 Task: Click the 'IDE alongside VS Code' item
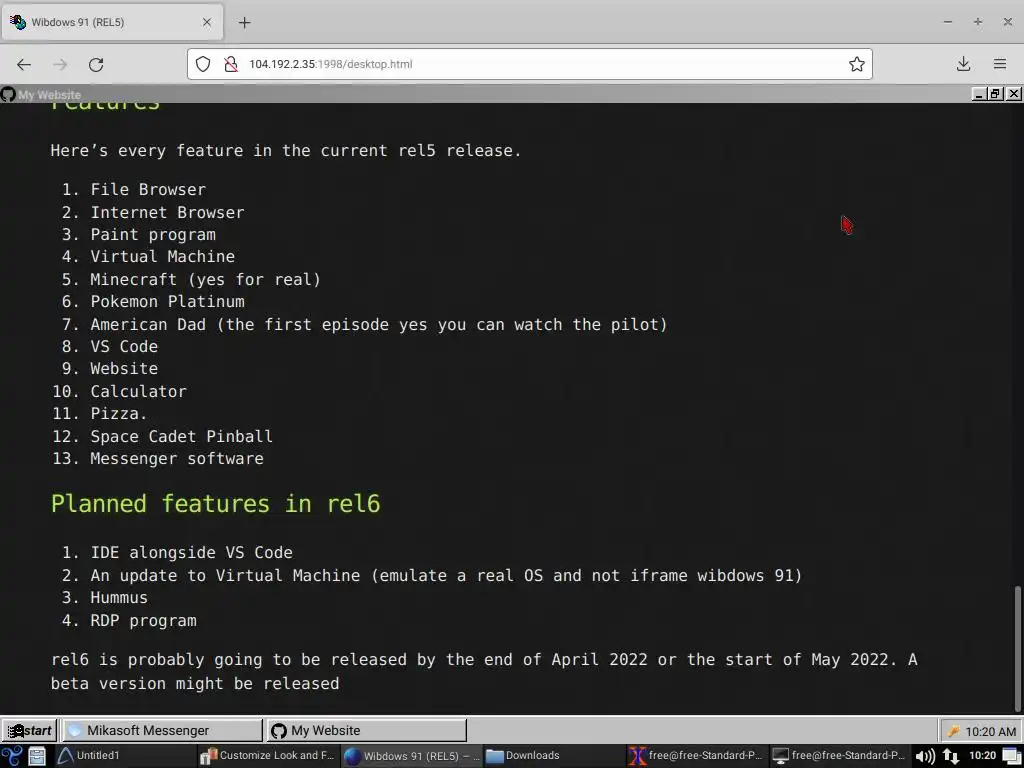(191, 552)
